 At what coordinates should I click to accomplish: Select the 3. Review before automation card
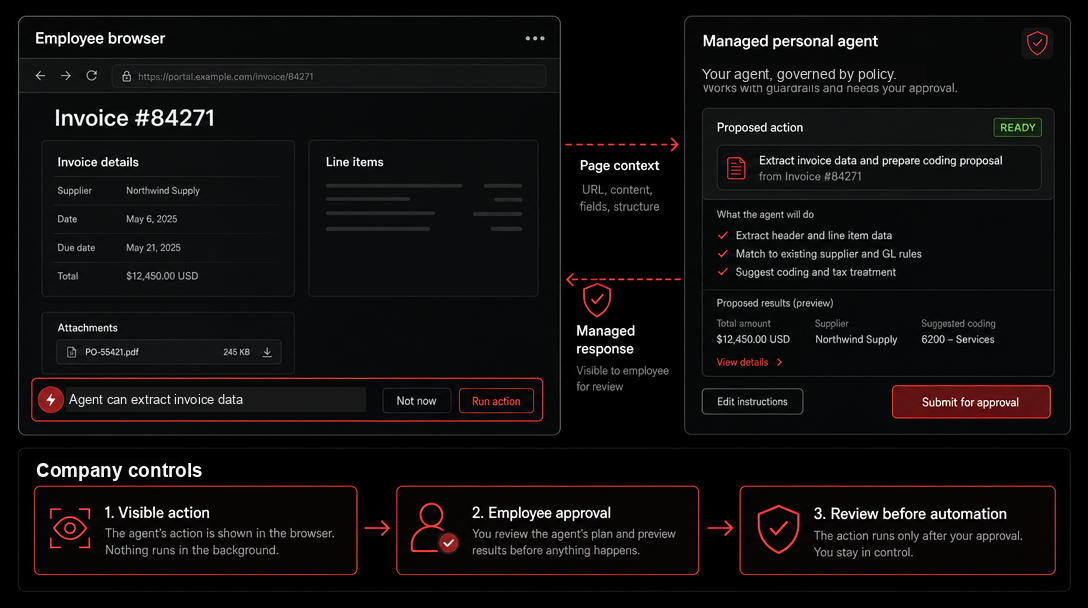(897, 530)
